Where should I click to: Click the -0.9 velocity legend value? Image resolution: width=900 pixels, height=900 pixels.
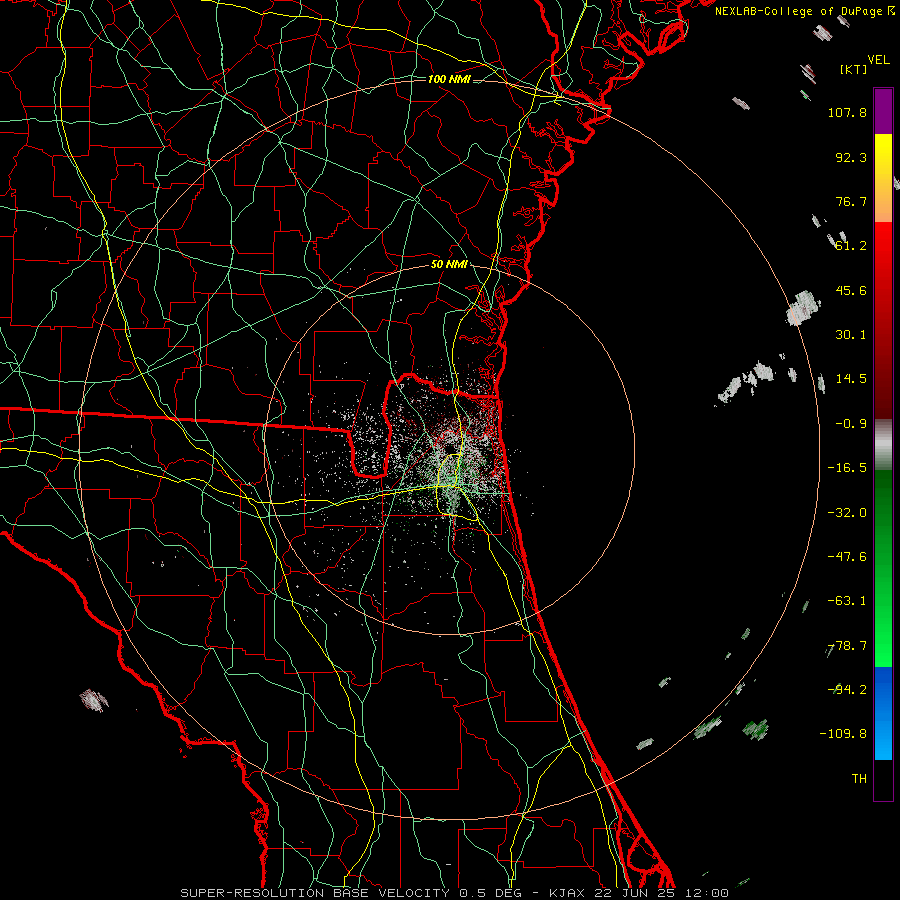coord(851,424)
